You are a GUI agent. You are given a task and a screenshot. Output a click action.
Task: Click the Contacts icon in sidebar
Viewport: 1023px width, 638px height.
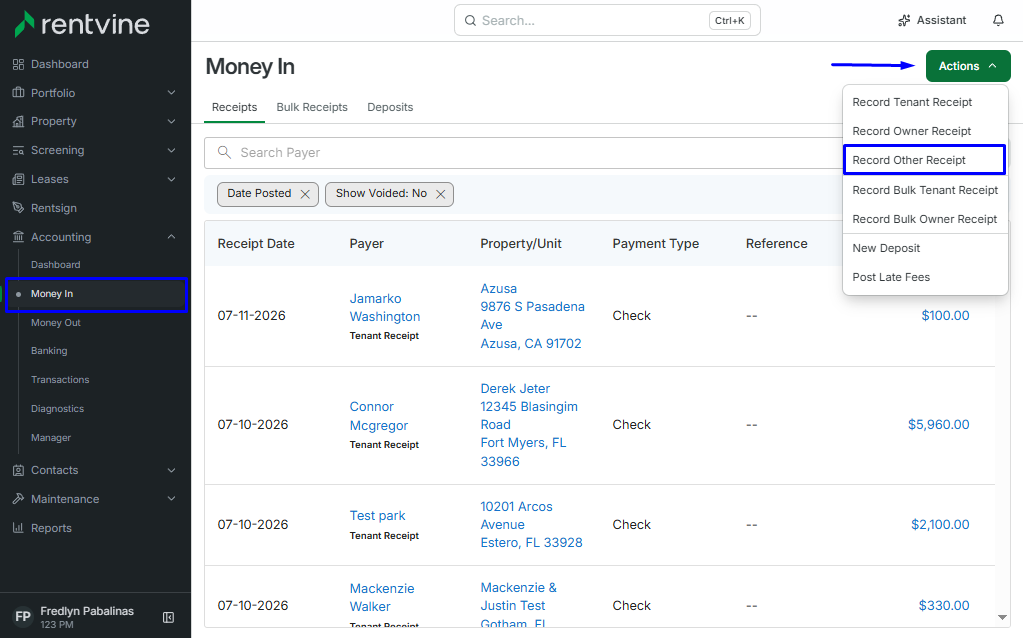point(18,470)
